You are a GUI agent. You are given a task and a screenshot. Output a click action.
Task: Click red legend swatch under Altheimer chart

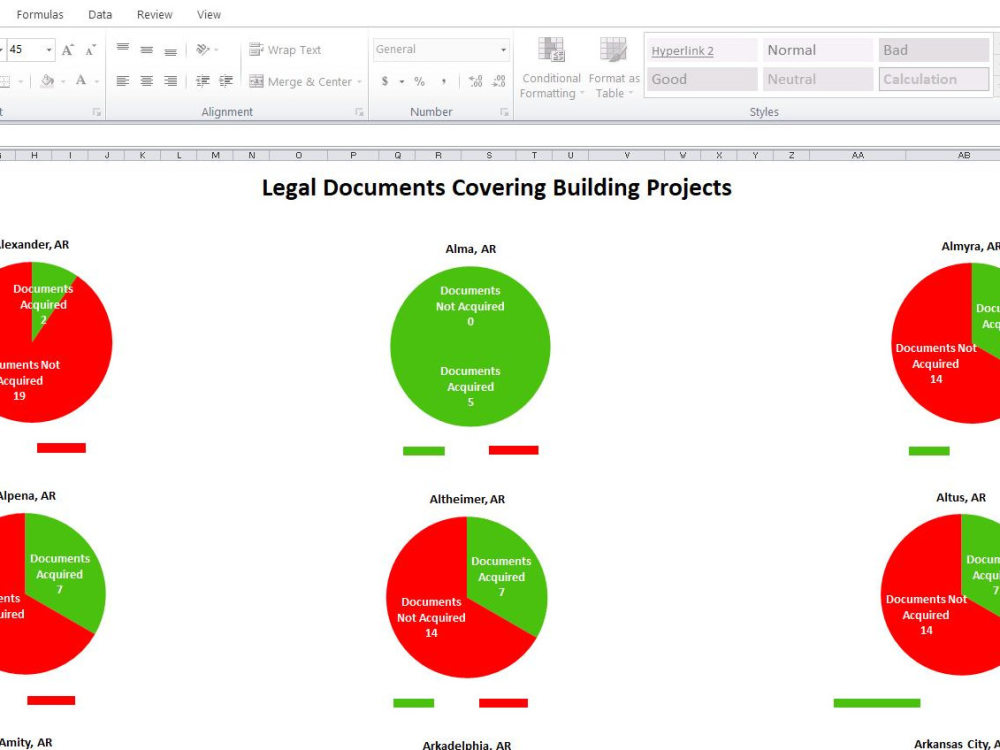[x=503, y=703]
